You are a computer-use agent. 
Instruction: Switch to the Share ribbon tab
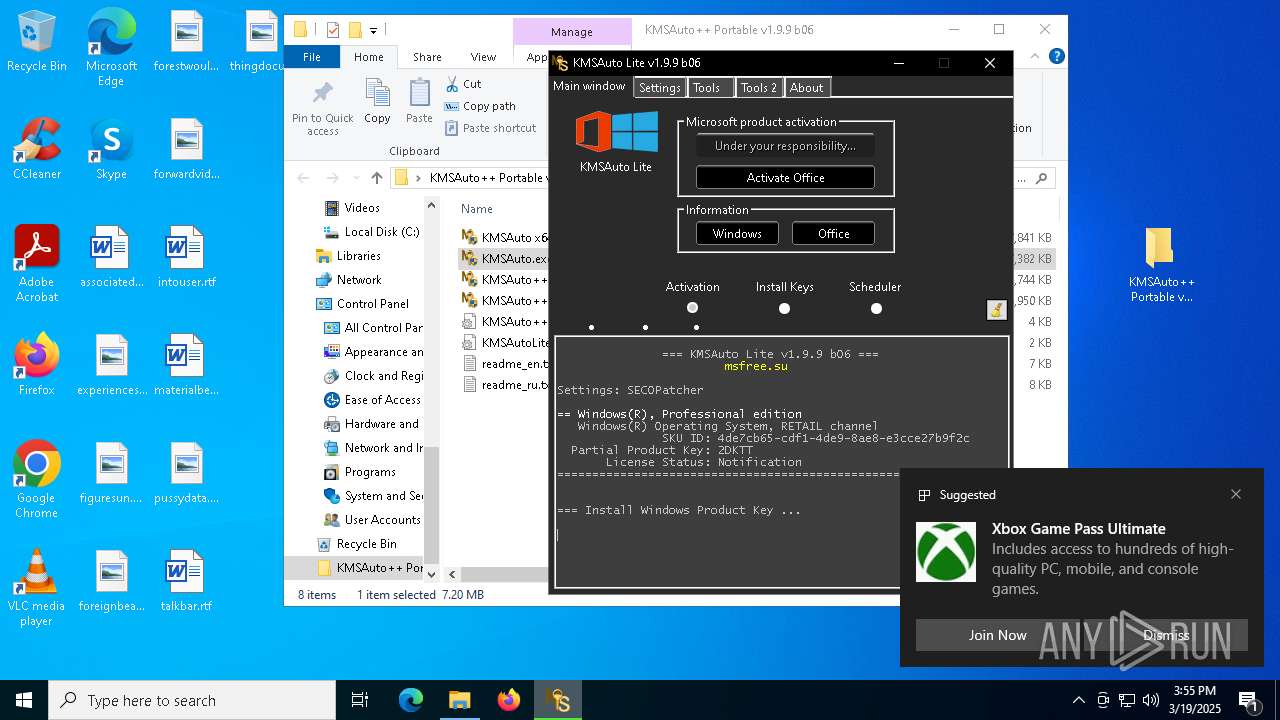(x=427, y=57)
